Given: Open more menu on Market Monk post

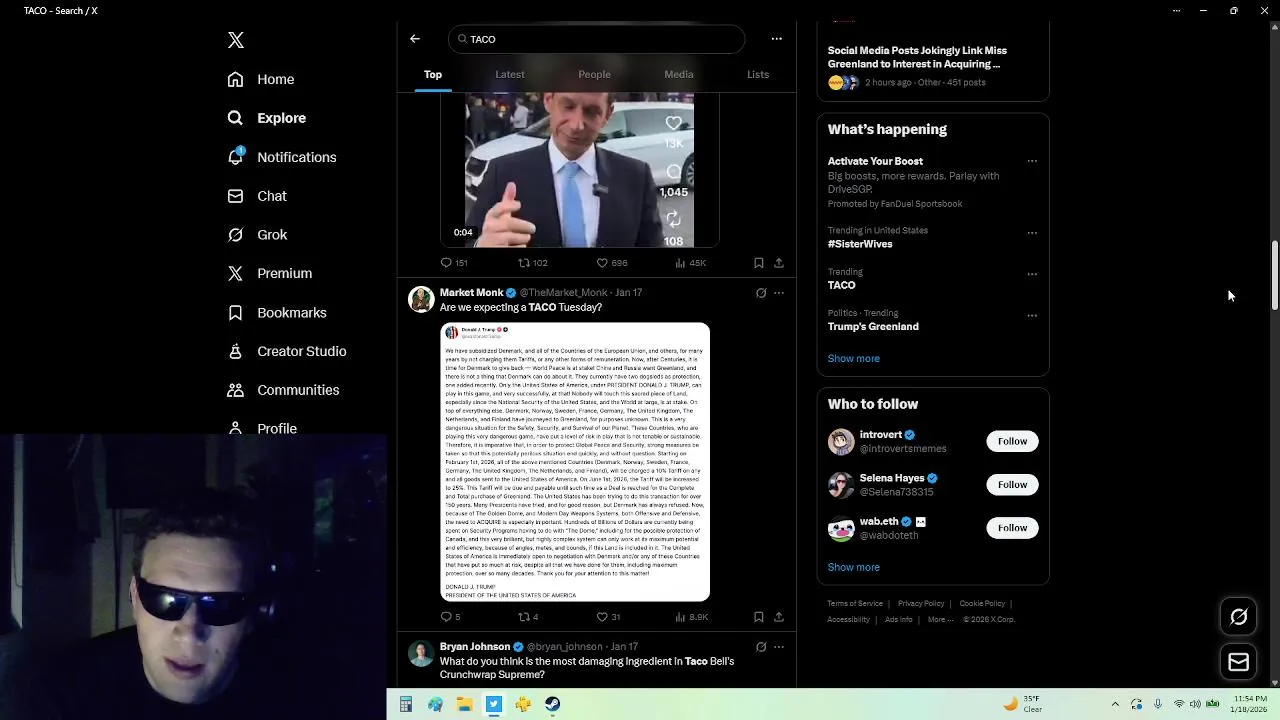Looking at the screenshot, I should pyautogui.click(x=779, y=293).
